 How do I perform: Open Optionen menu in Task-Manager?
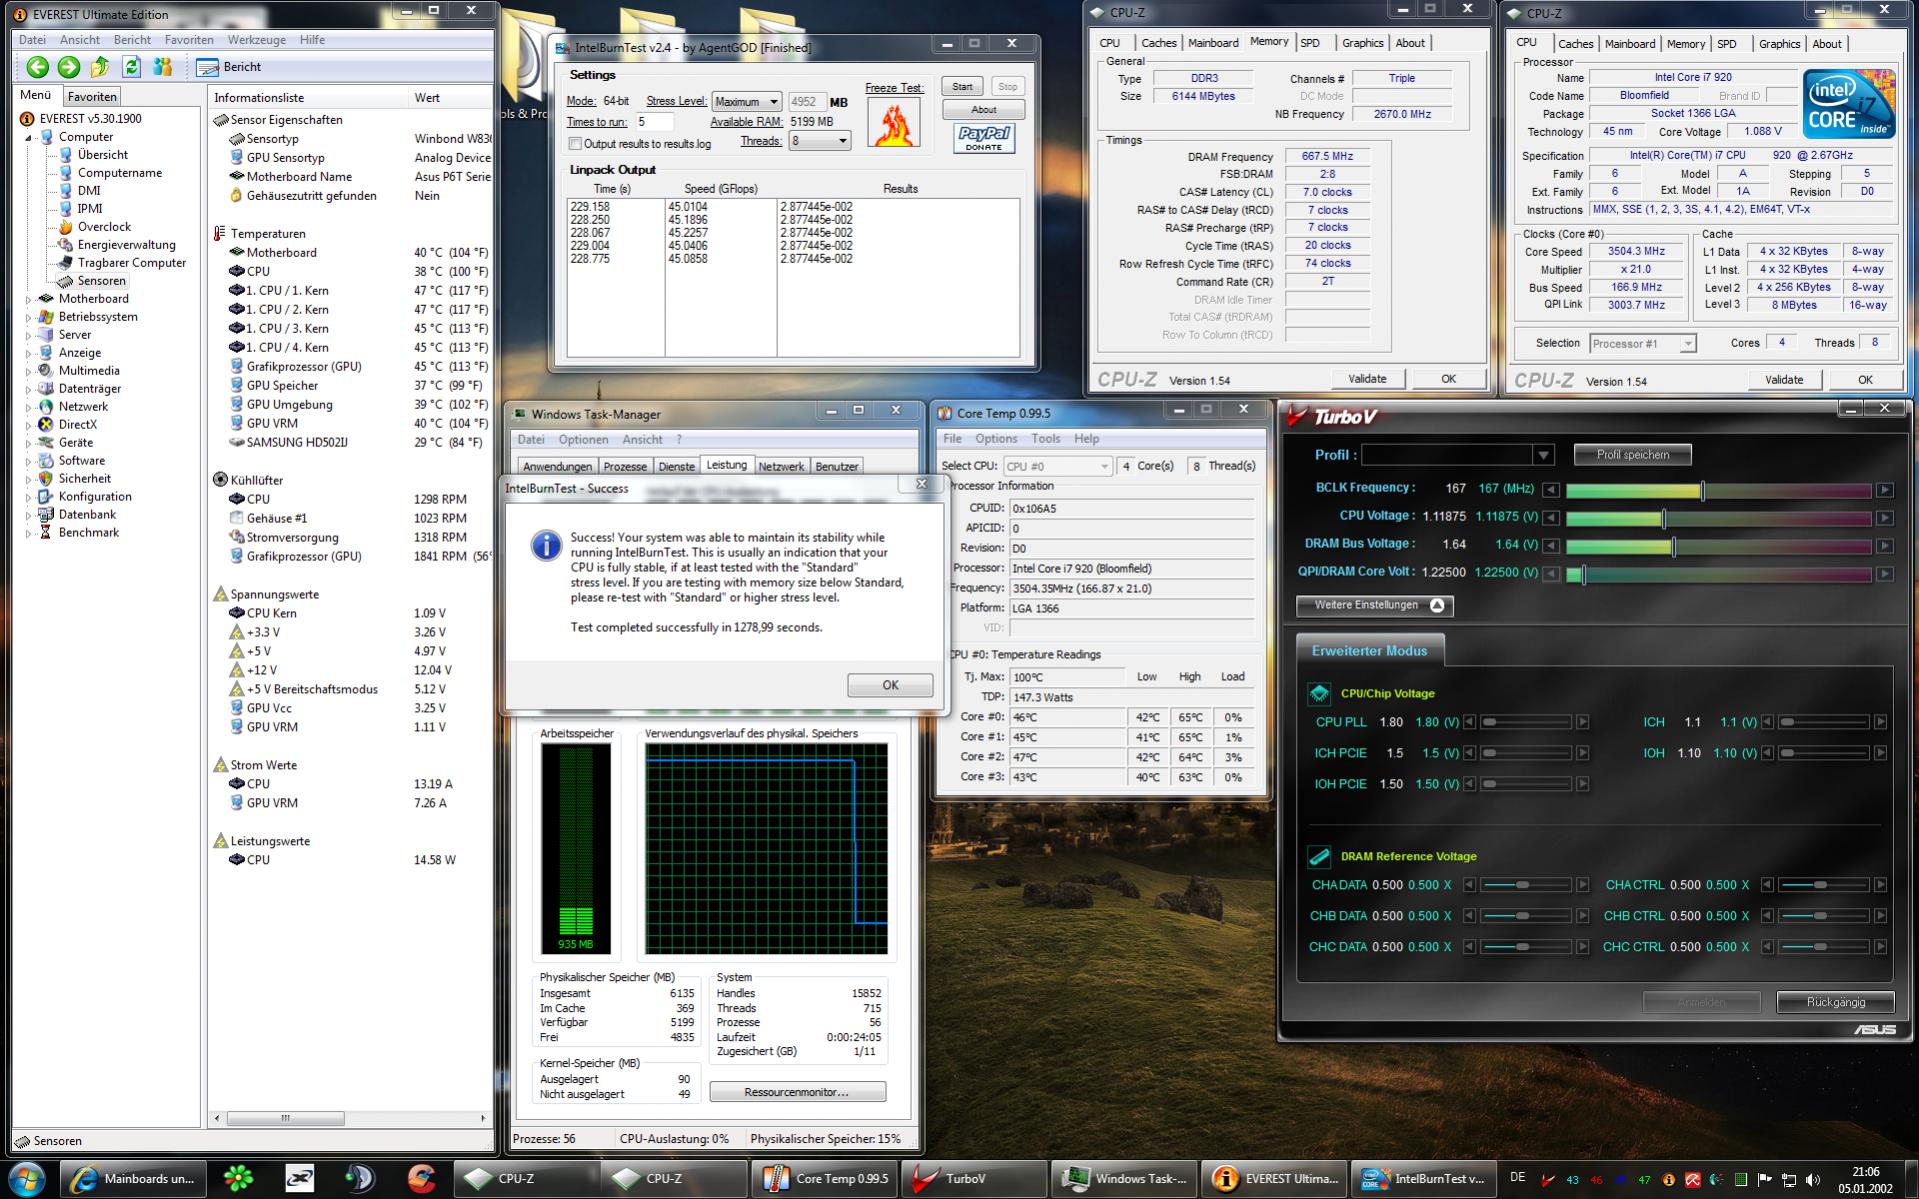coord(583,440)
